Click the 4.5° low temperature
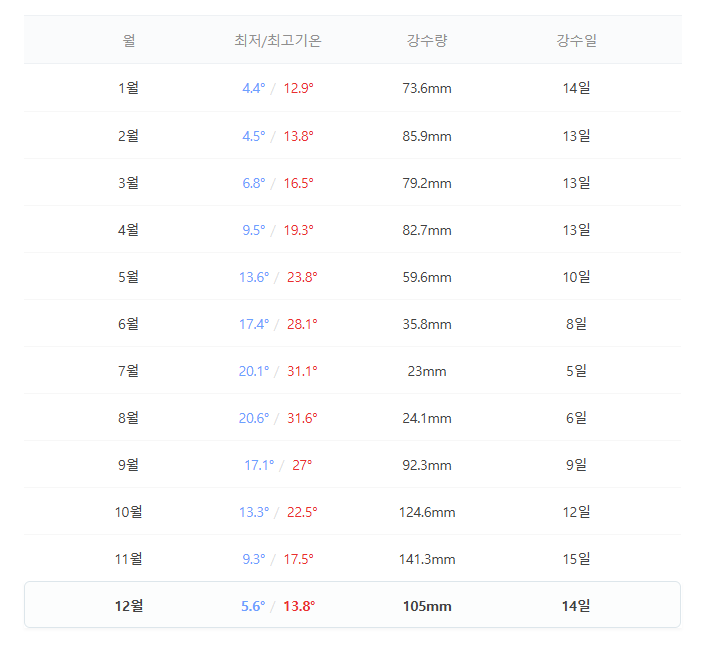 click(254, 136)
